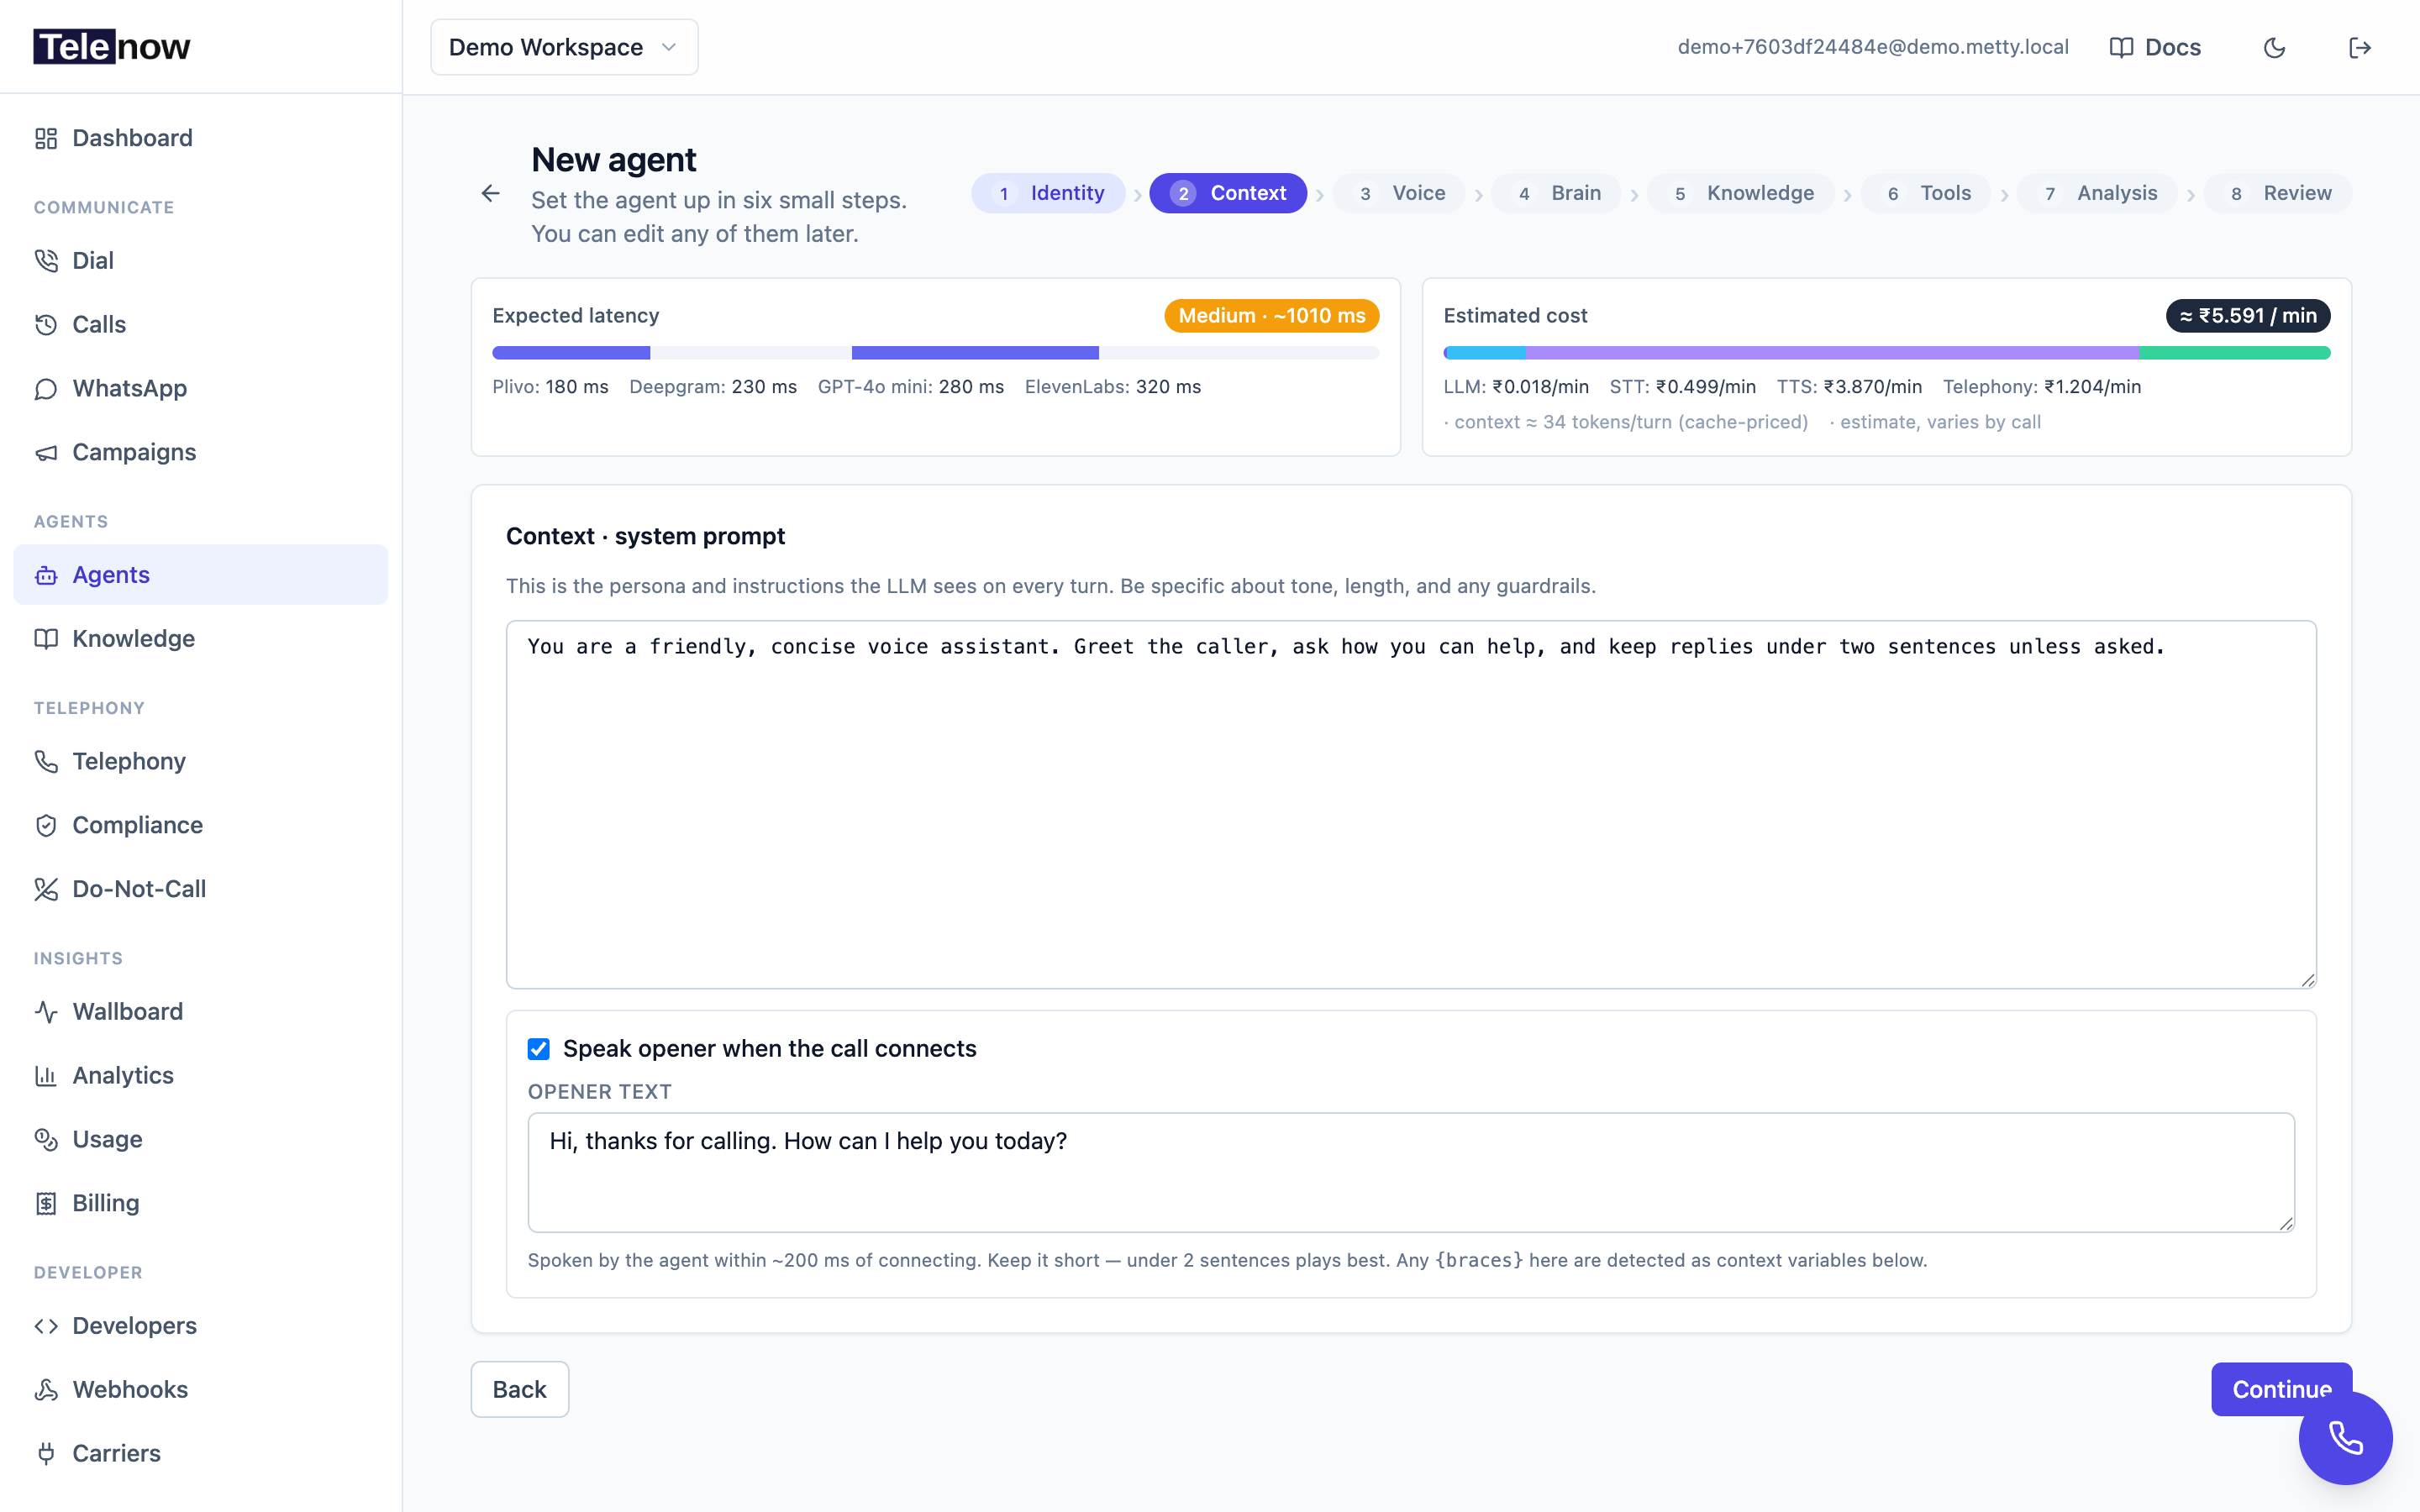Open the Wallboard activity icon
Viewport: 2420px width, 1512px height.
pos(46,1012)
